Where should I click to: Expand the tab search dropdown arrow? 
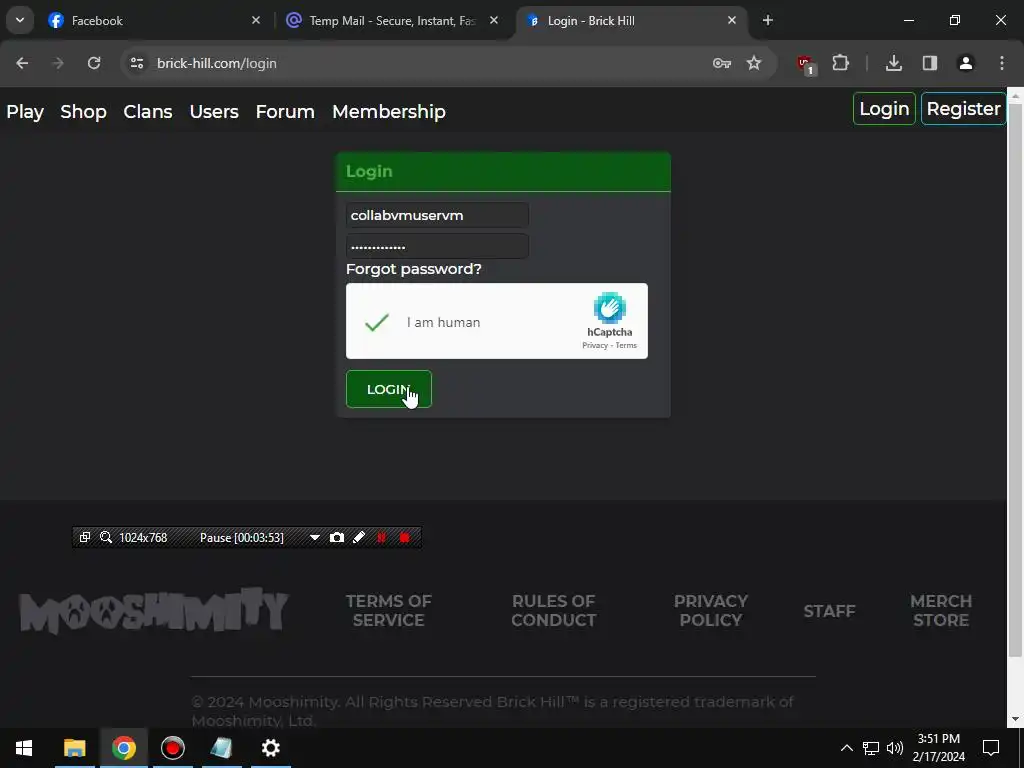pyautogui.click(x=20, y=20)
